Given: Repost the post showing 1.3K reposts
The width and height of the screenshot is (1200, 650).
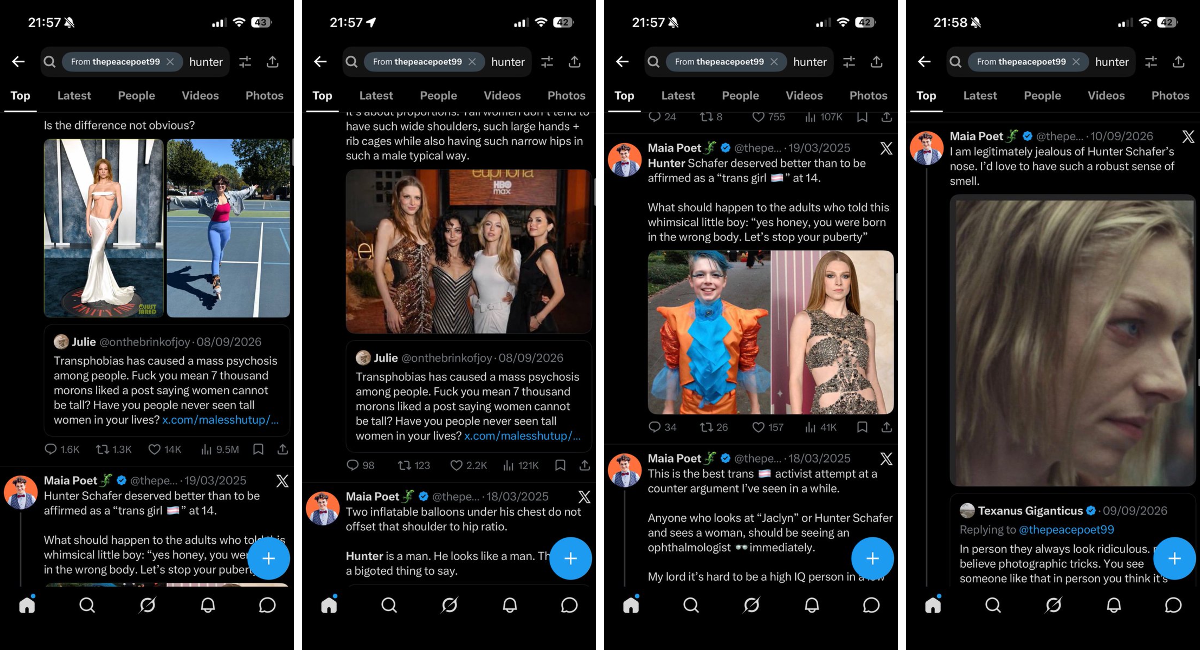Looking at the screenshot, I should click(113, 450).
